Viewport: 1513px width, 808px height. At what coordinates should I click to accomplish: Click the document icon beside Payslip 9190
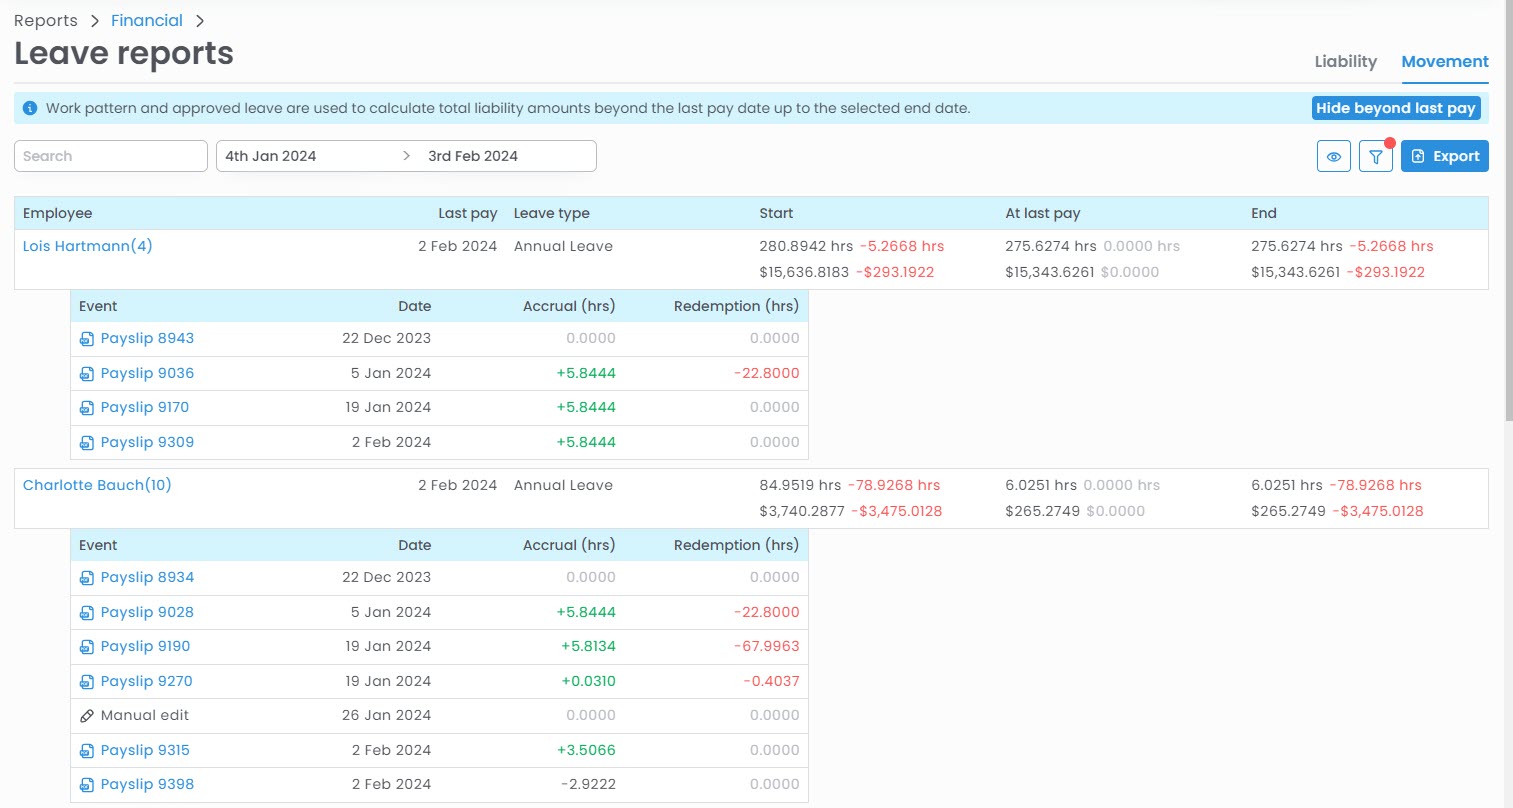click(x=87, y=647)
